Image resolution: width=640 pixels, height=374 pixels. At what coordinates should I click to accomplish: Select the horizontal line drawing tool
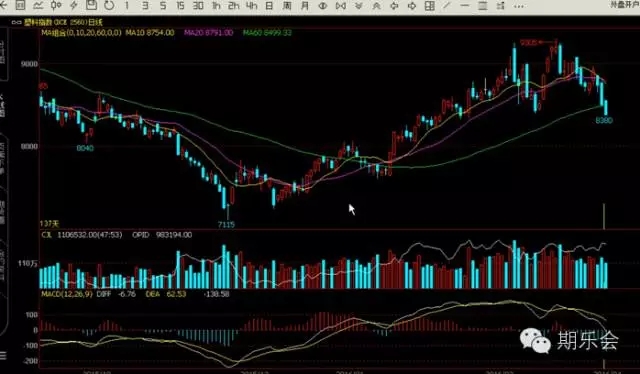pos(465,6)
